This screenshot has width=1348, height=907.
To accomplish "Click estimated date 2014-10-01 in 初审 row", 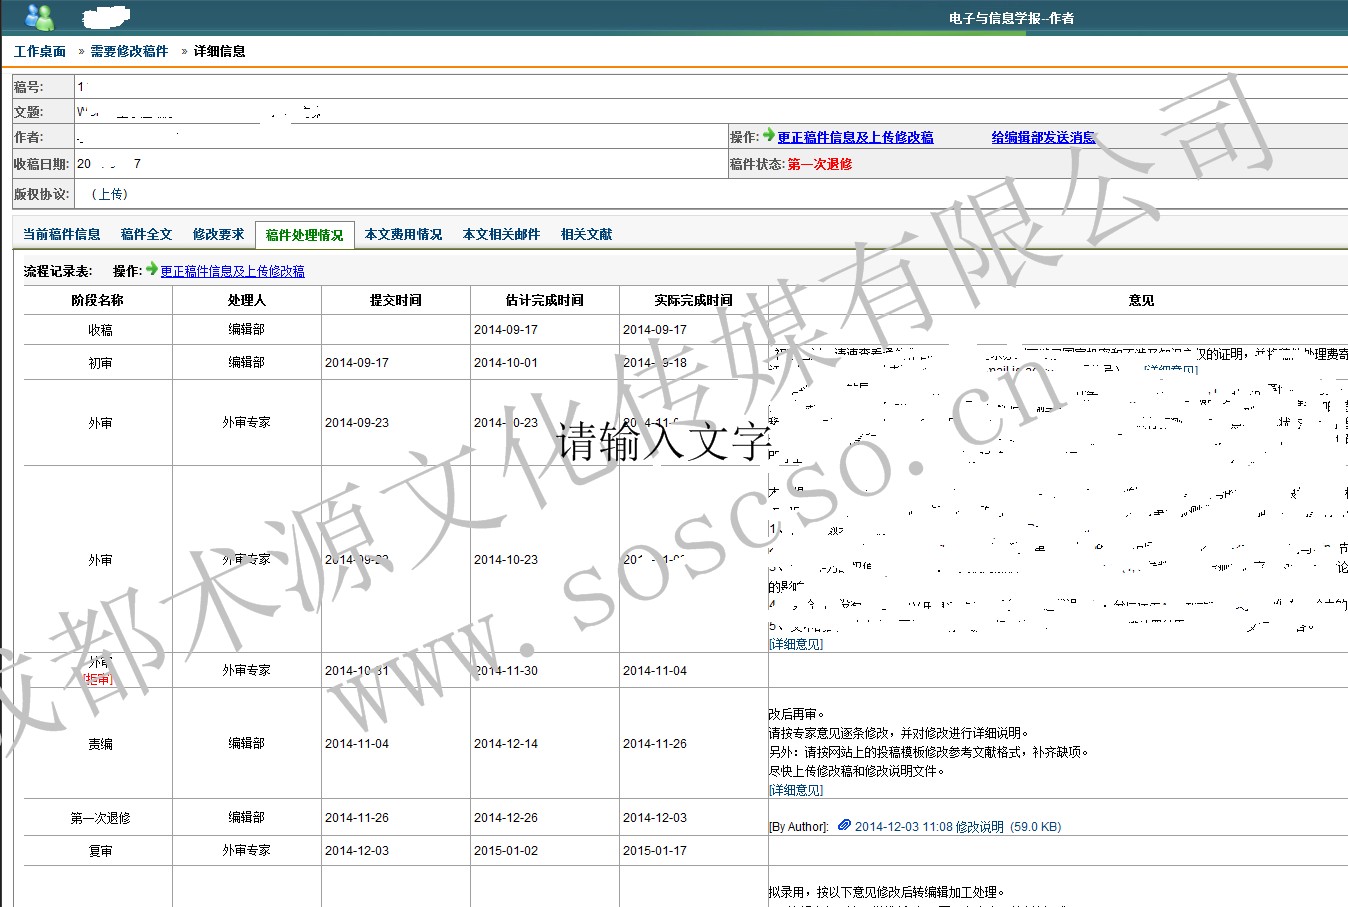I will (x=506, y=363).
